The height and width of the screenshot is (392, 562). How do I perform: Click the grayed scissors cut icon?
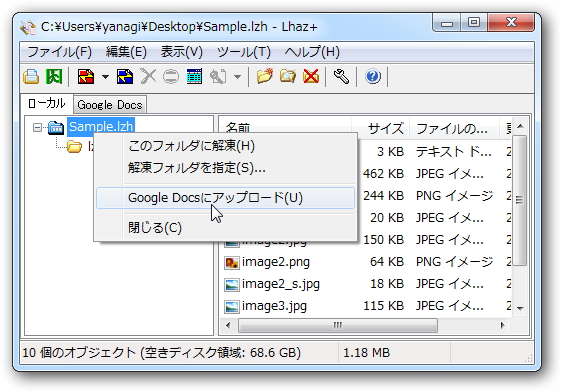point(148,76)
